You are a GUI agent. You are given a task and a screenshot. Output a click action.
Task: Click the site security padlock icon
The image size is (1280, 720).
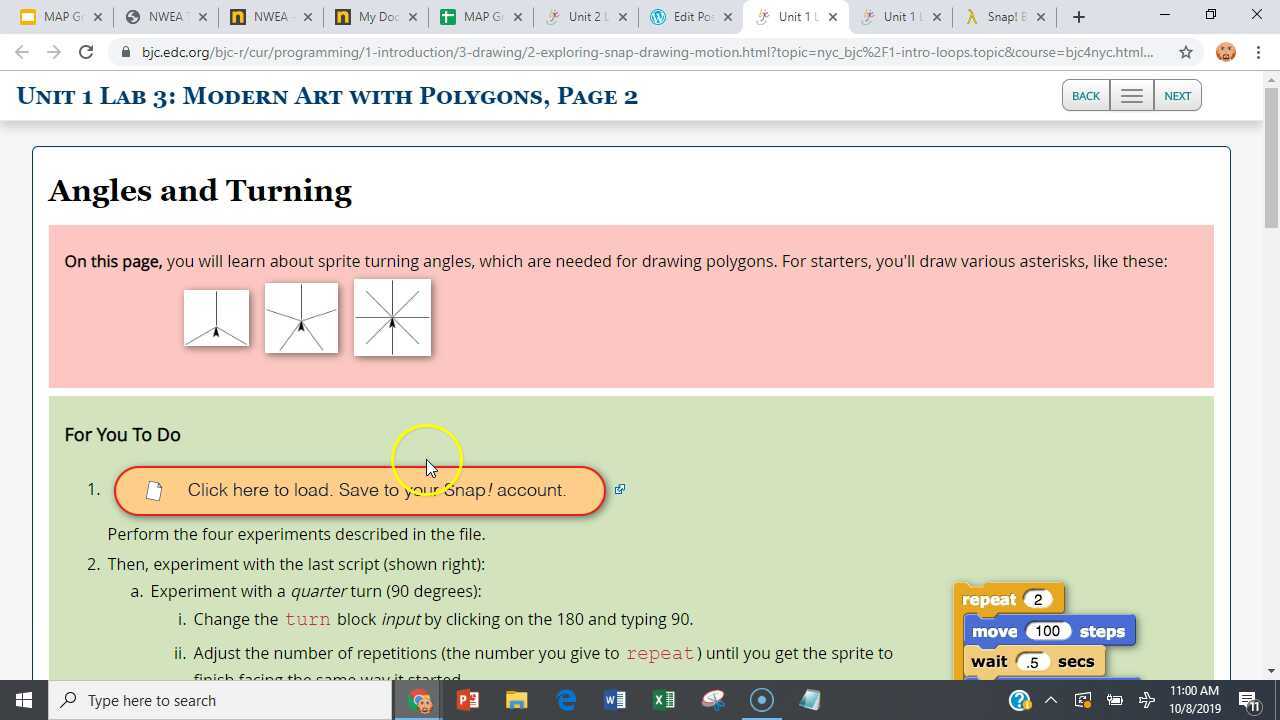127,52
